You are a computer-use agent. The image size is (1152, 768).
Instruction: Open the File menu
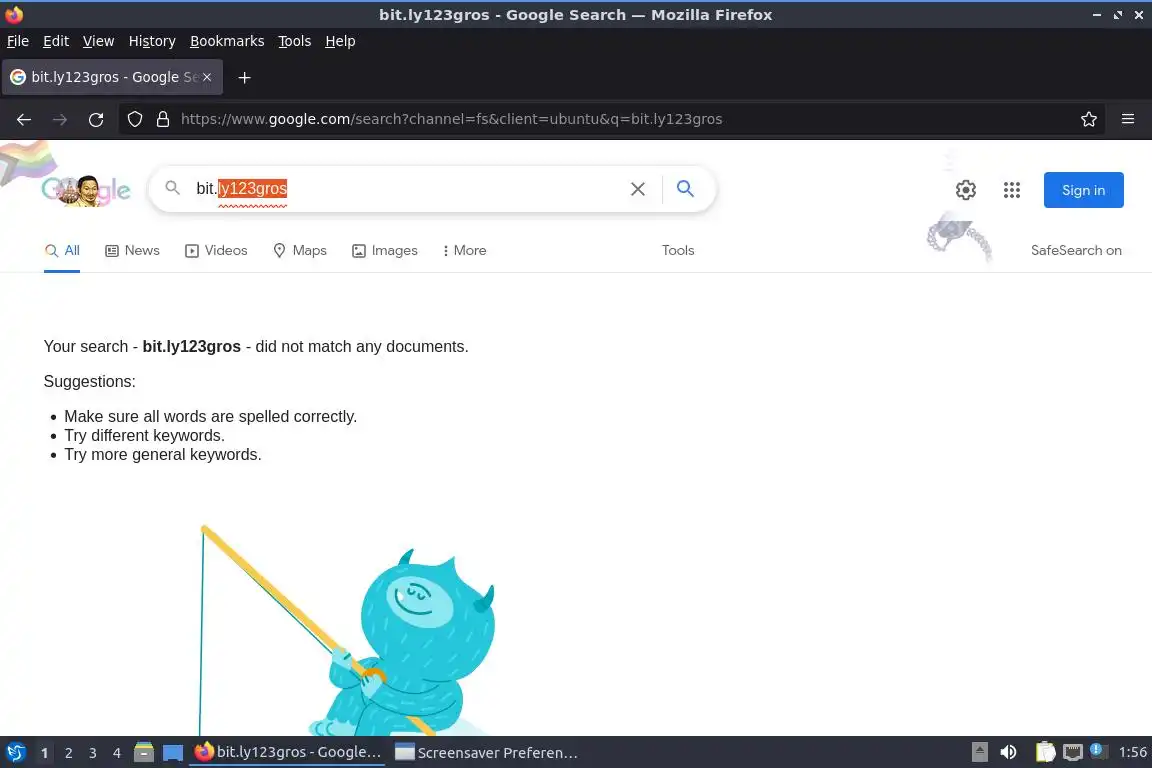point(18,41)
